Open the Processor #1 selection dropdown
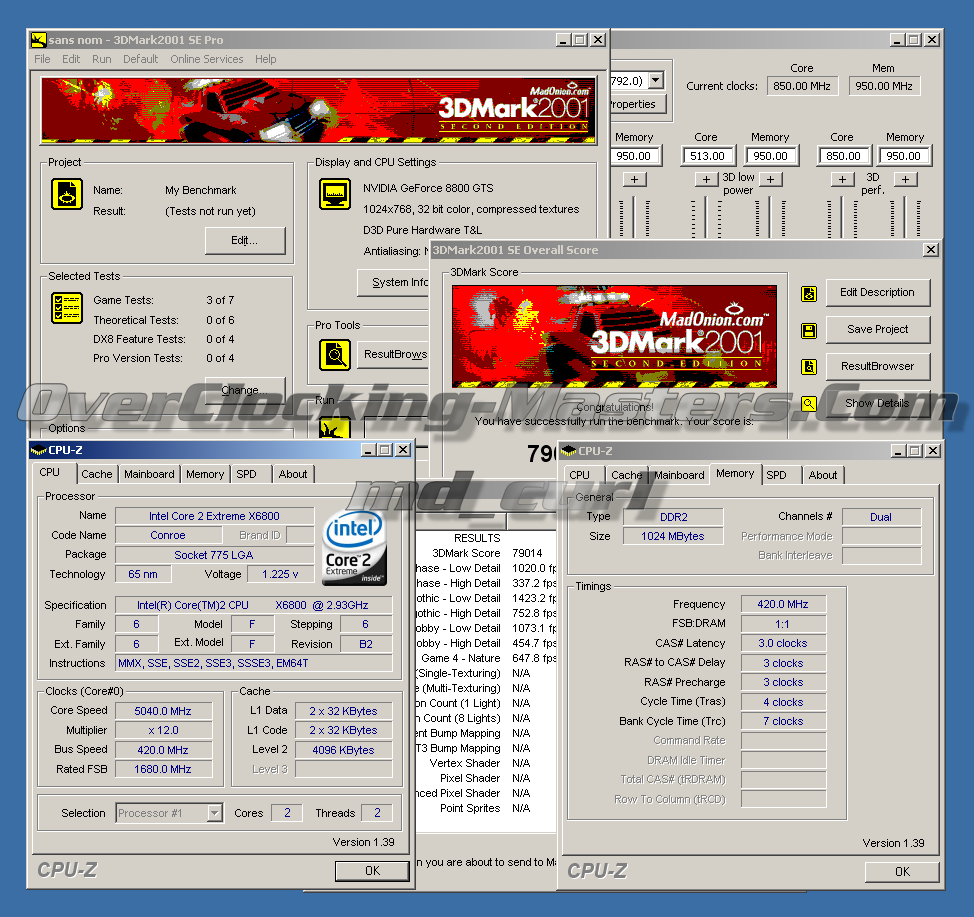The height and width of the screenshot is (917, 974). (x=215, y=813)
